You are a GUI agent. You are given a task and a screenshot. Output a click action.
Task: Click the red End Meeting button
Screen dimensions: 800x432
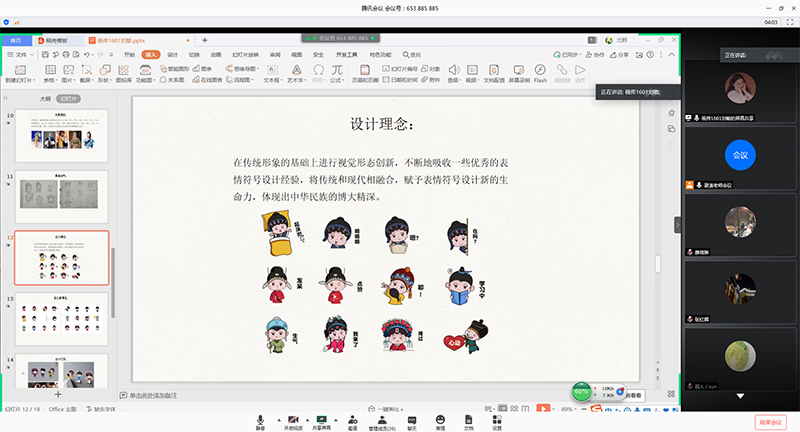[x=771, y=422]
